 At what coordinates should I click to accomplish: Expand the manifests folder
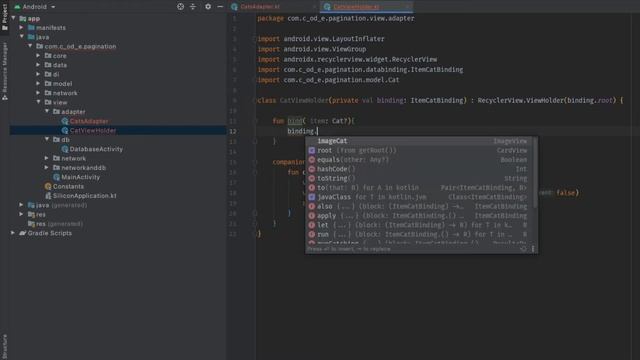point(22,27)
